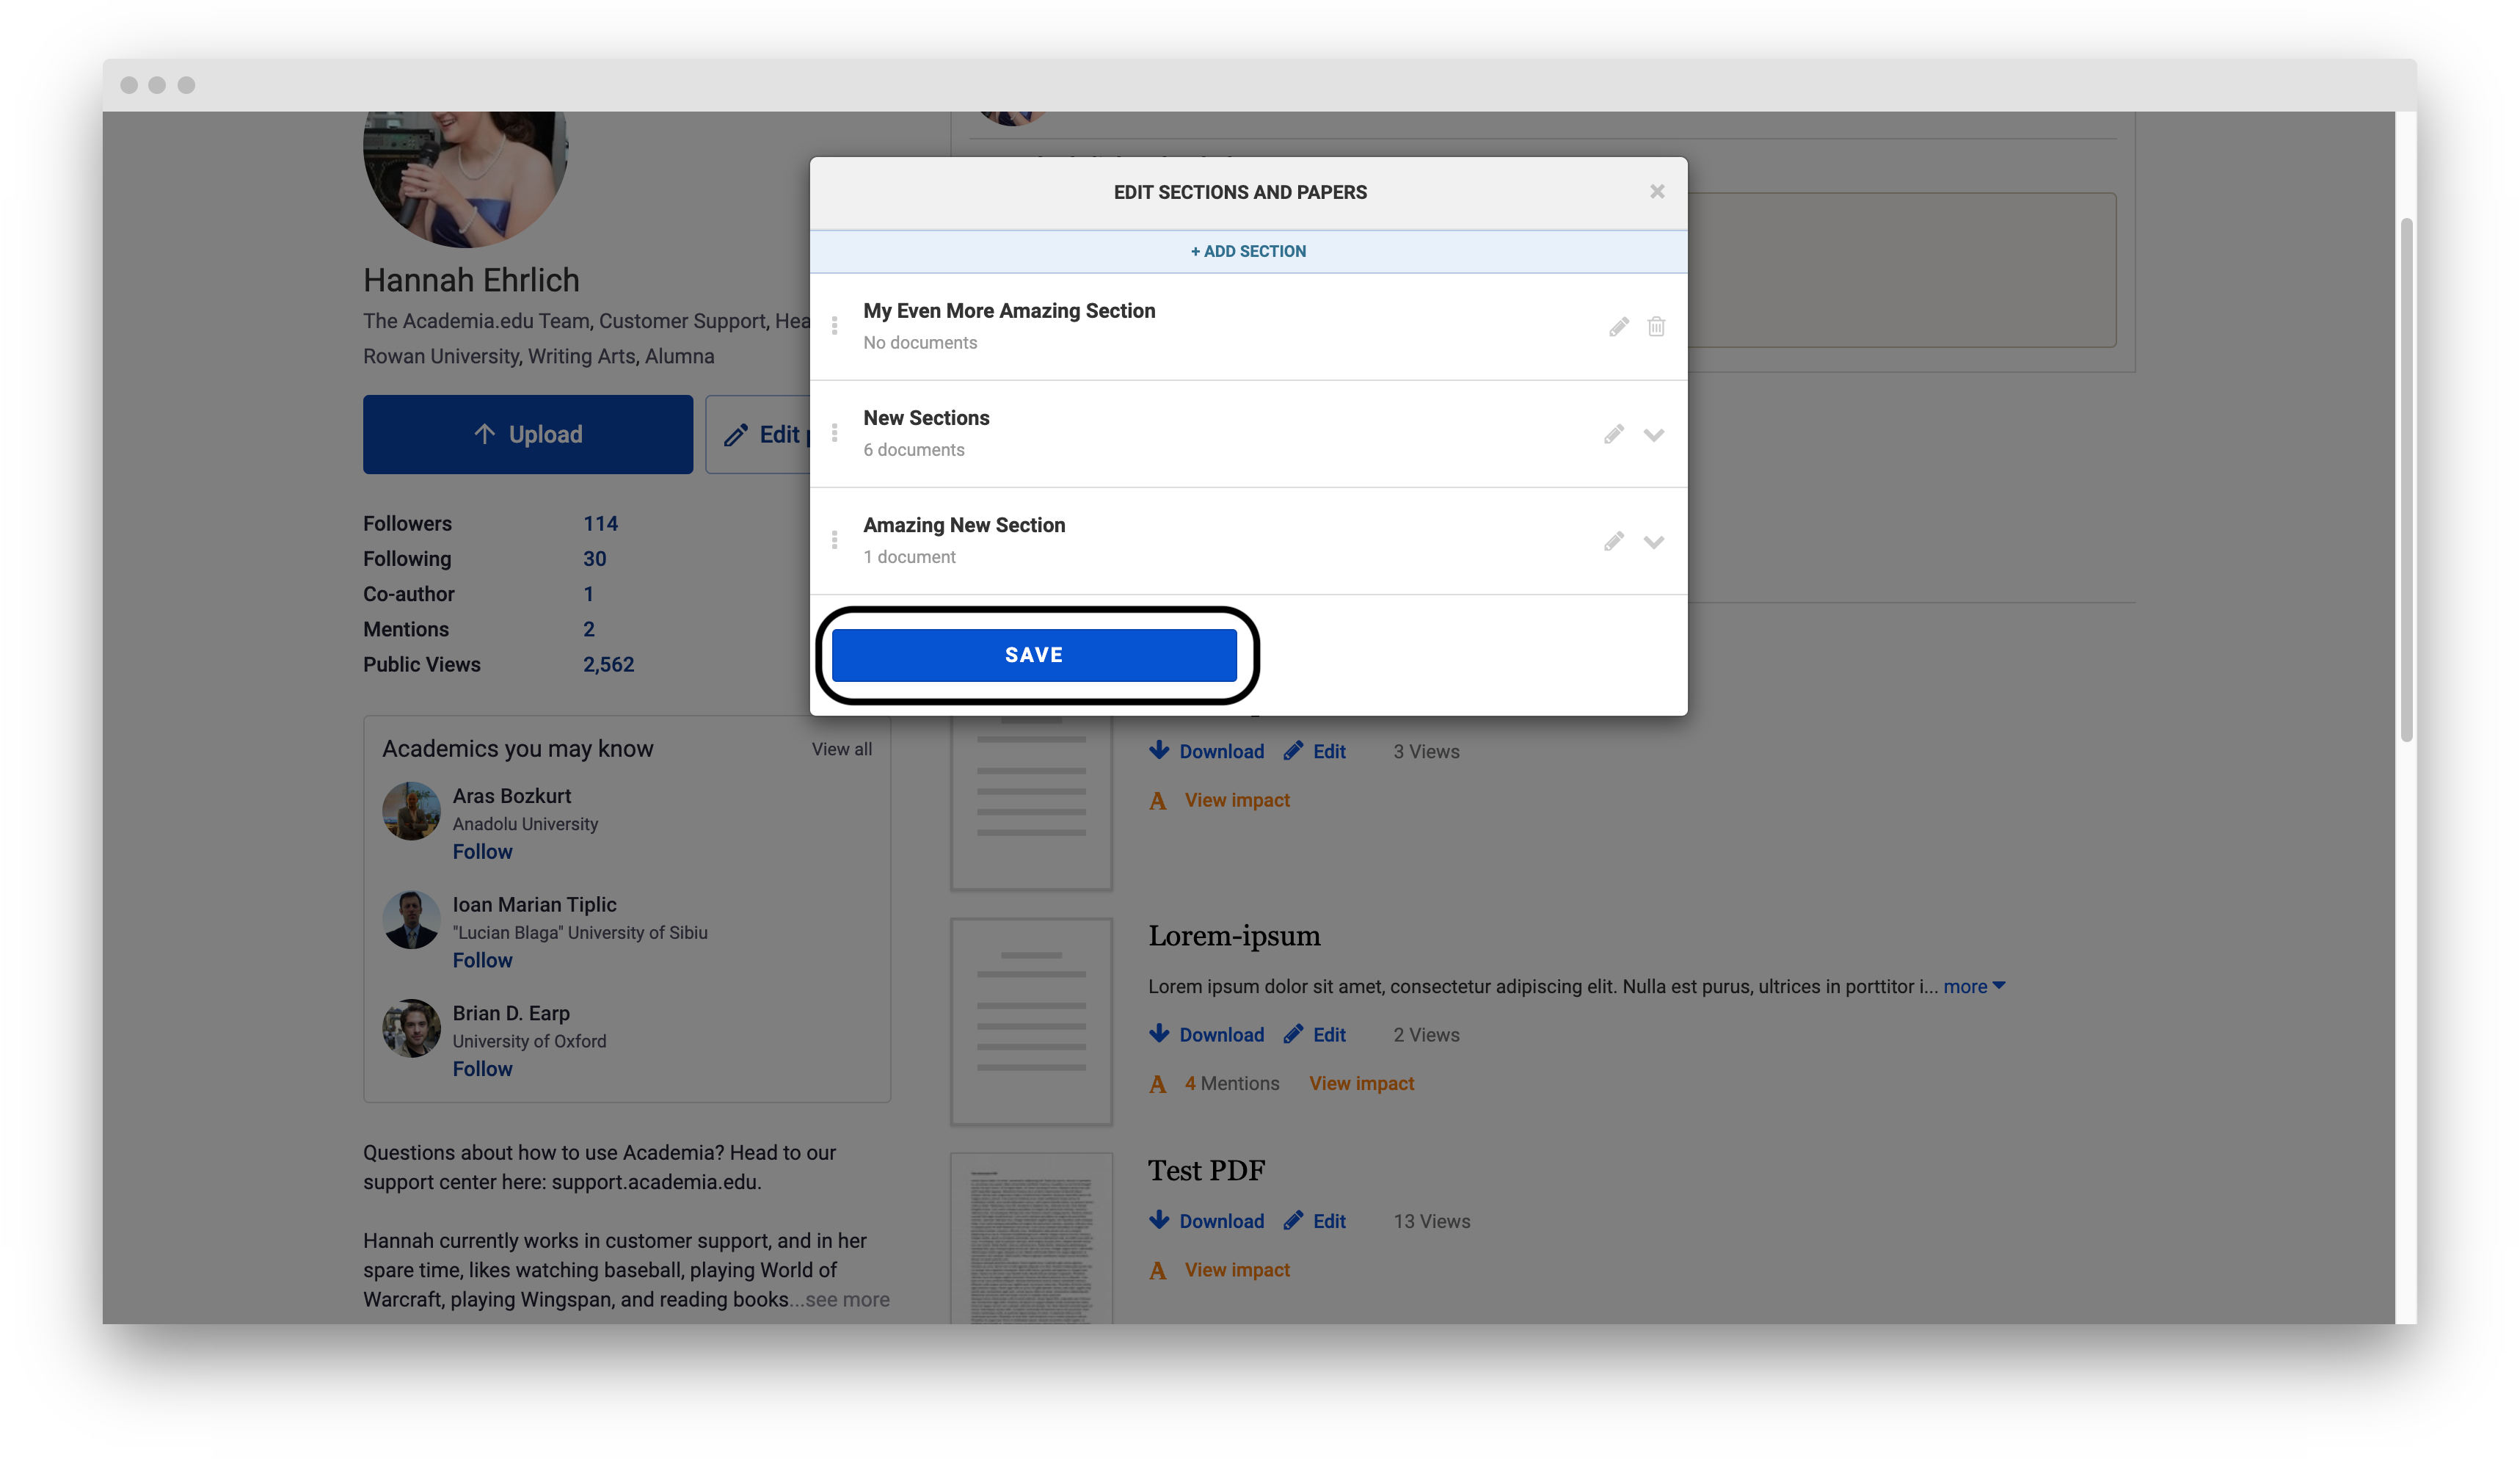The height and width of the screenshot is (1471, 2520).
Task: Edit the New Sections name with pencil icon
Action: [1613, 434]
